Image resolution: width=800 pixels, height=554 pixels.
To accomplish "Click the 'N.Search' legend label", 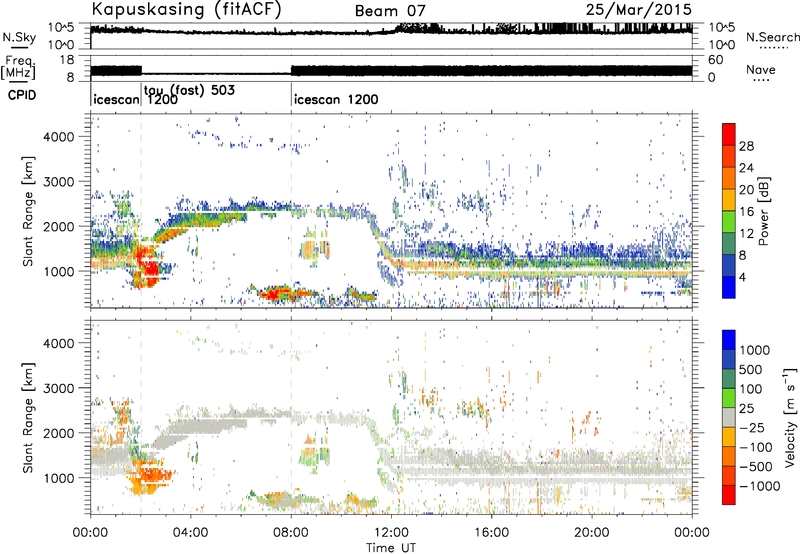I will click(x=772, y=37).
